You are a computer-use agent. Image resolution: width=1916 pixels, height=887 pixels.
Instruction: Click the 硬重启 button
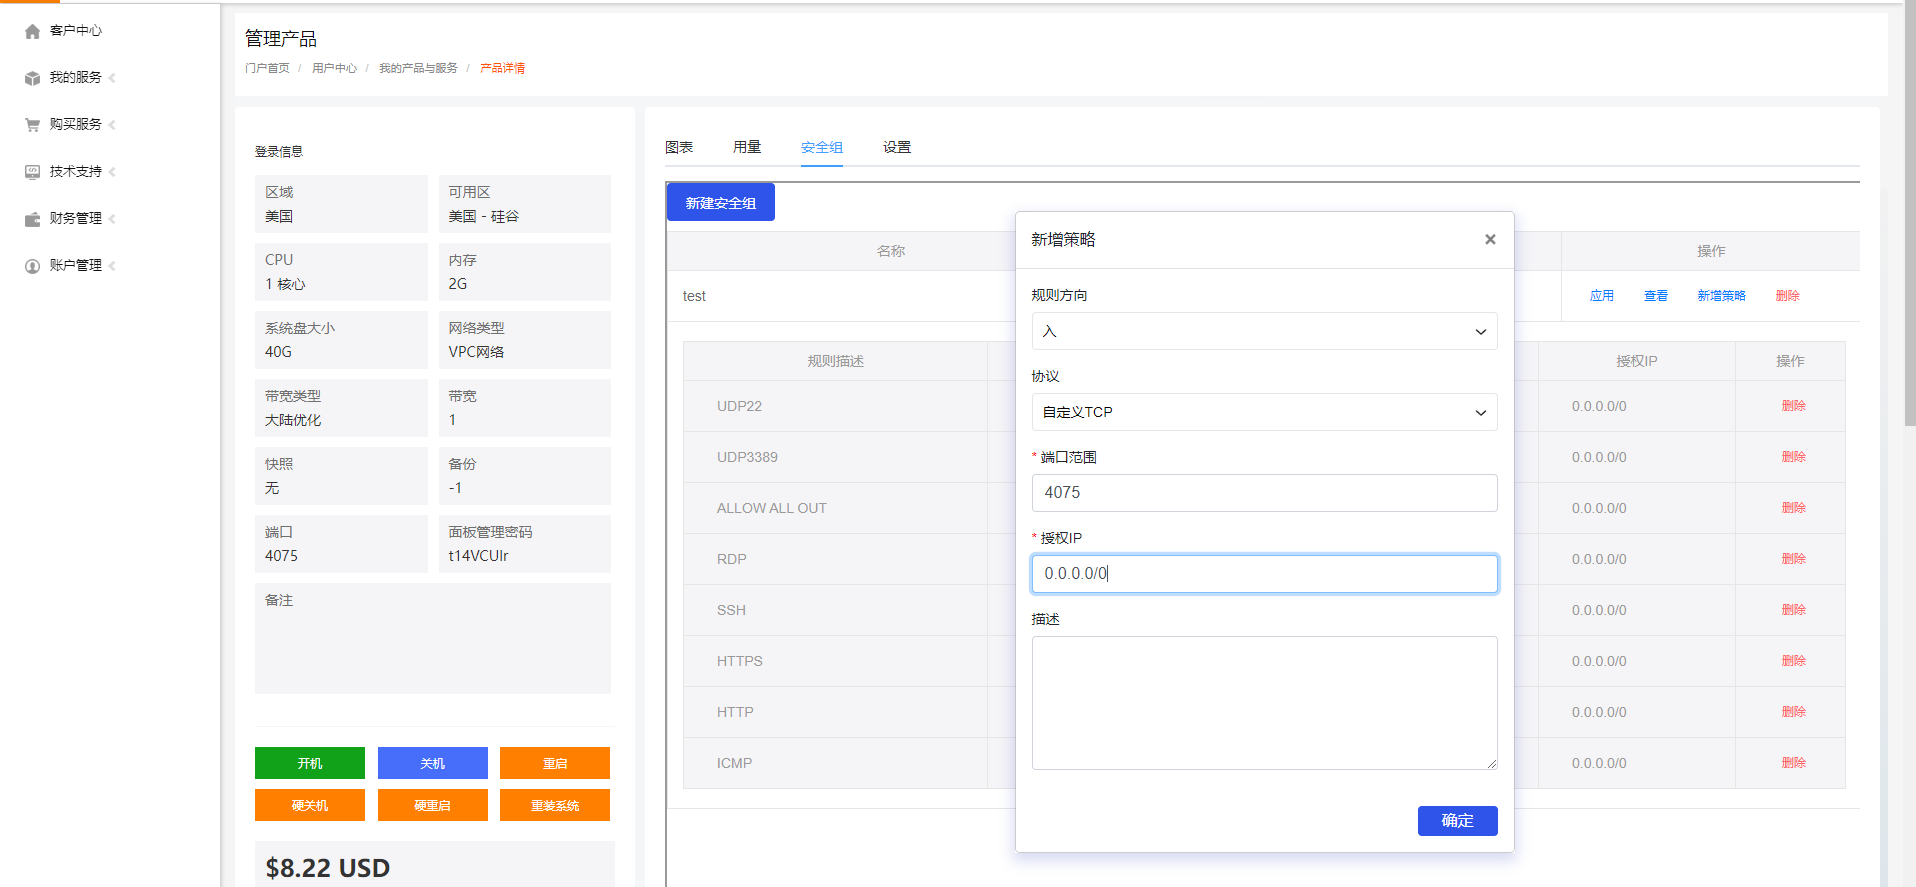coord(433,805)
